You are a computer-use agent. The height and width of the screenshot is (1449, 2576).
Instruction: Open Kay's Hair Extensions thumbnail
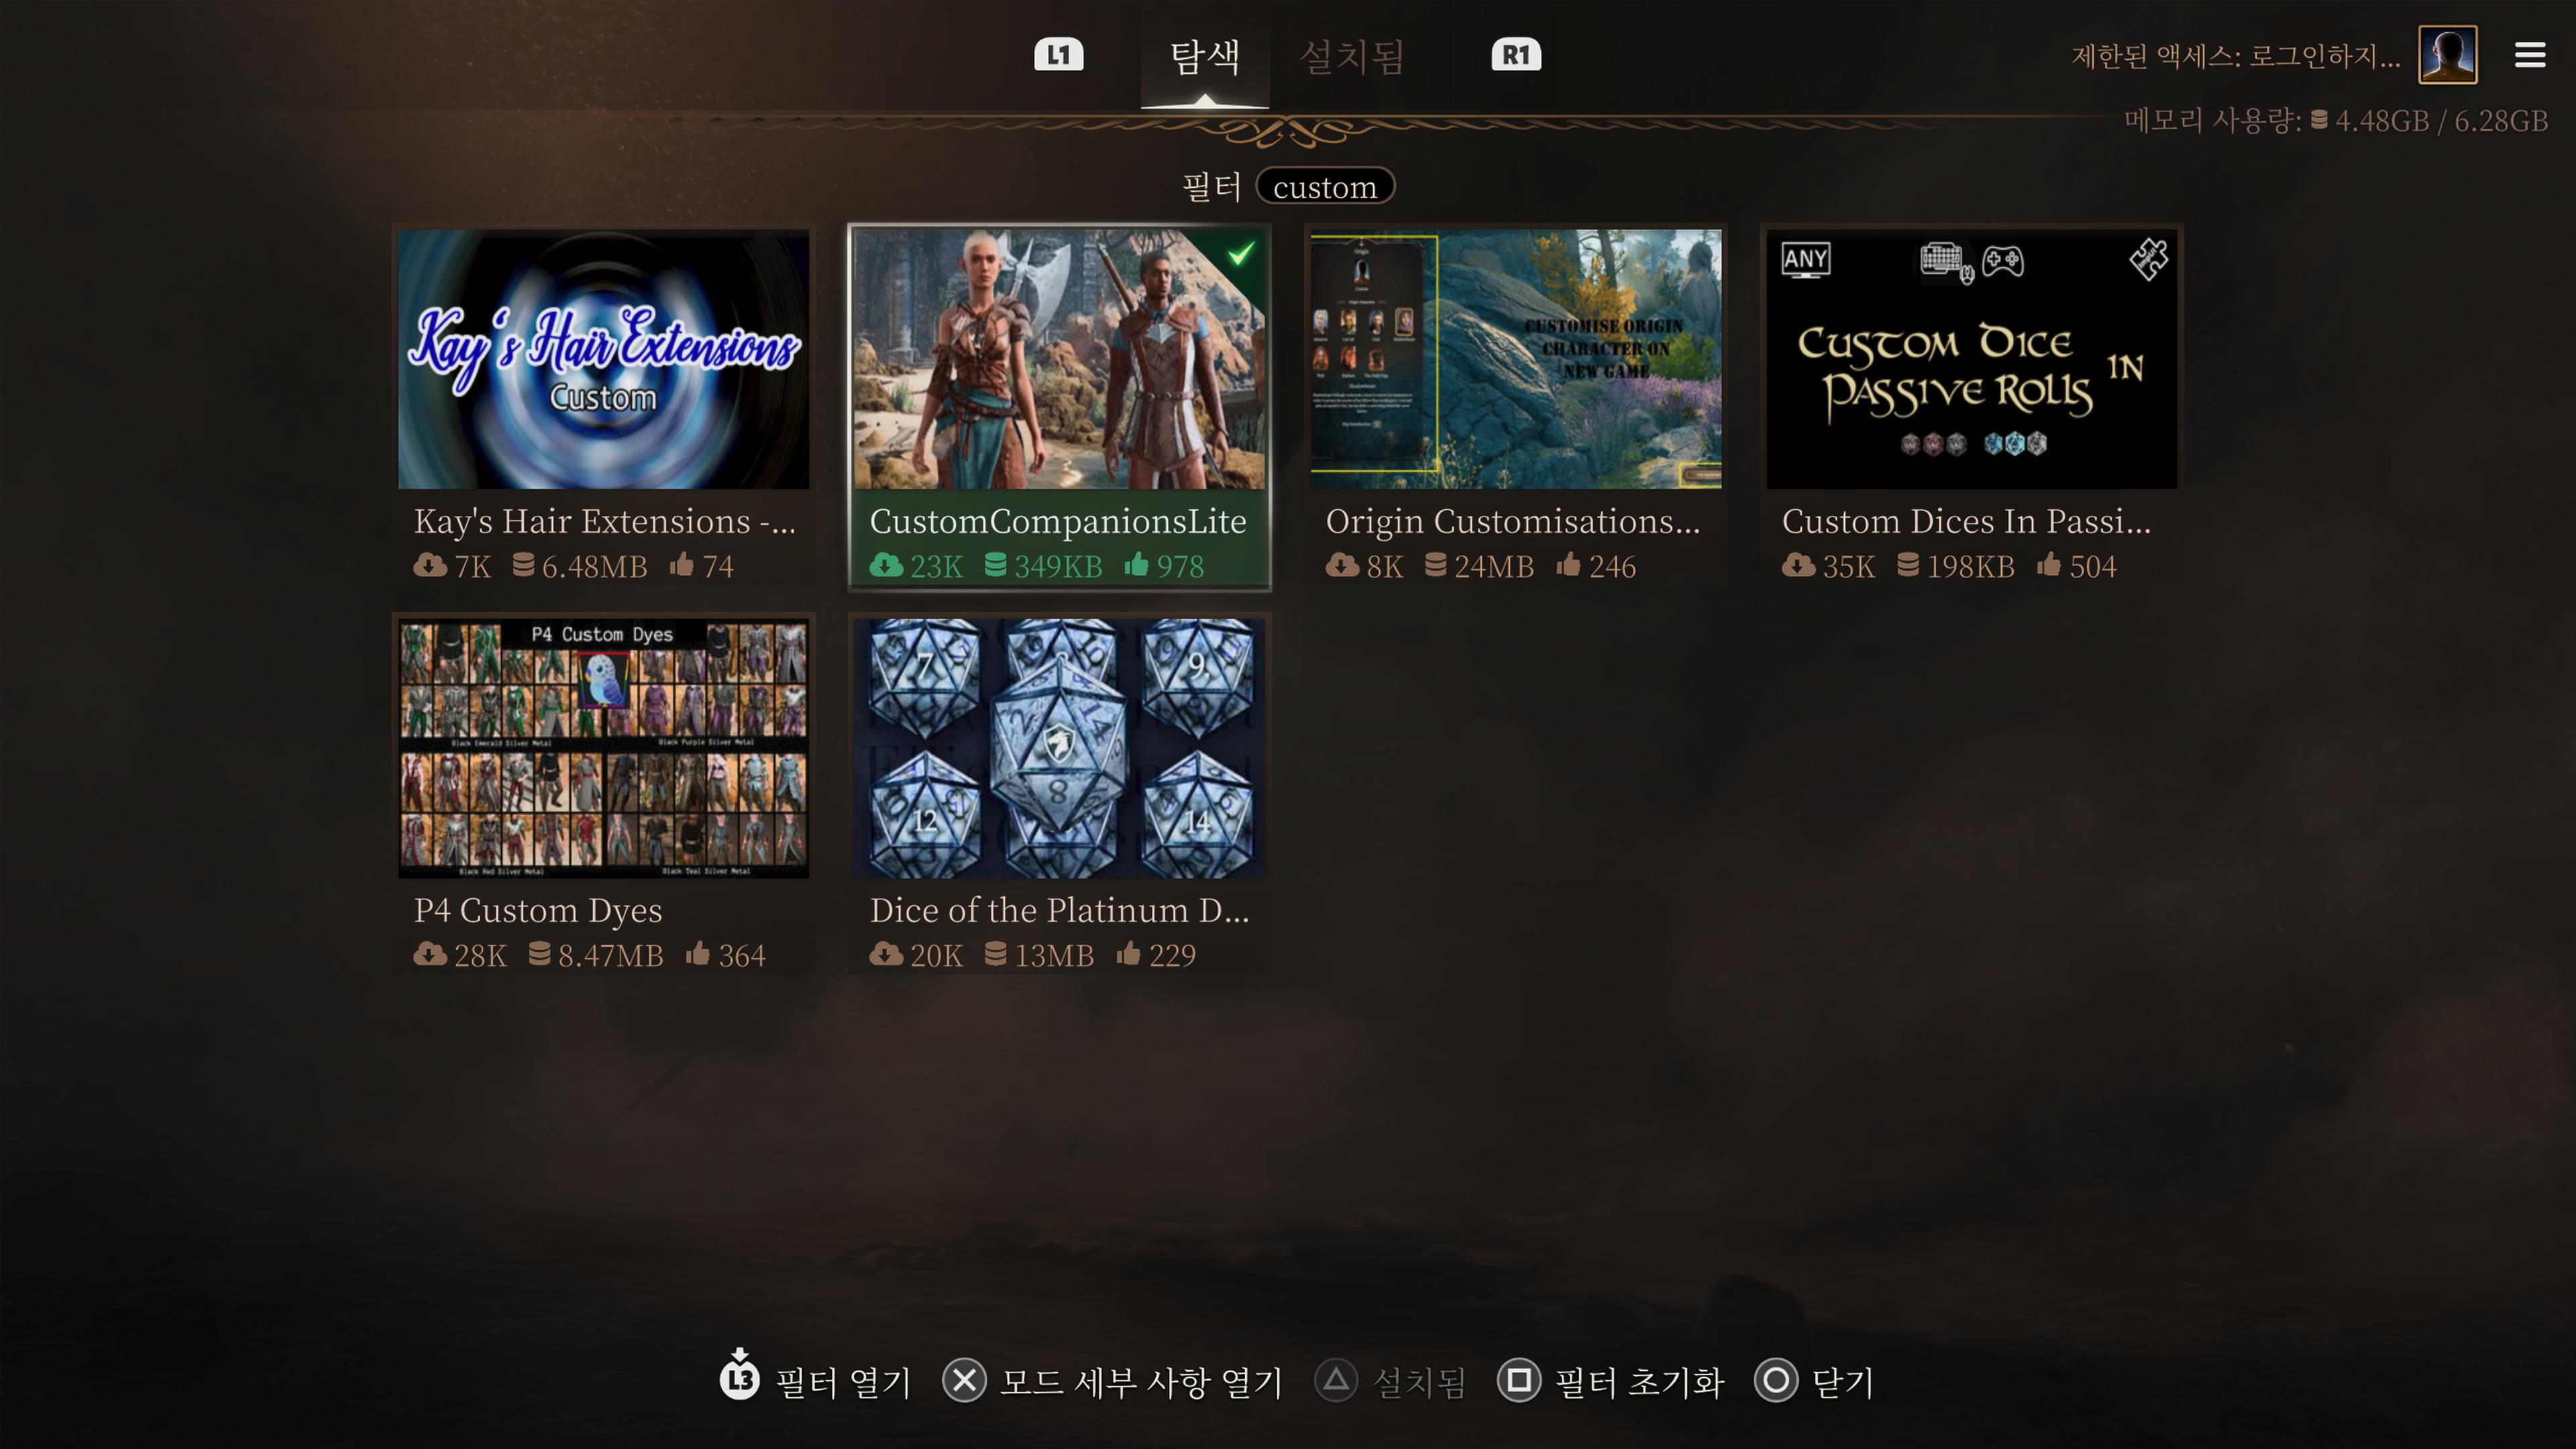click(603, 359)
